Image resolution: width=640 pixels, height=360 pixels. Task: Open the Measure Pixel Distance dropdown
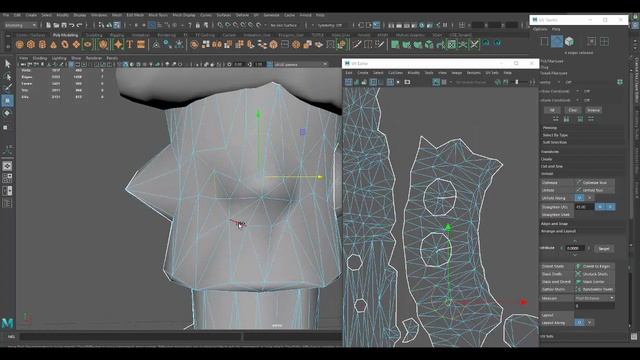point(594,298)
